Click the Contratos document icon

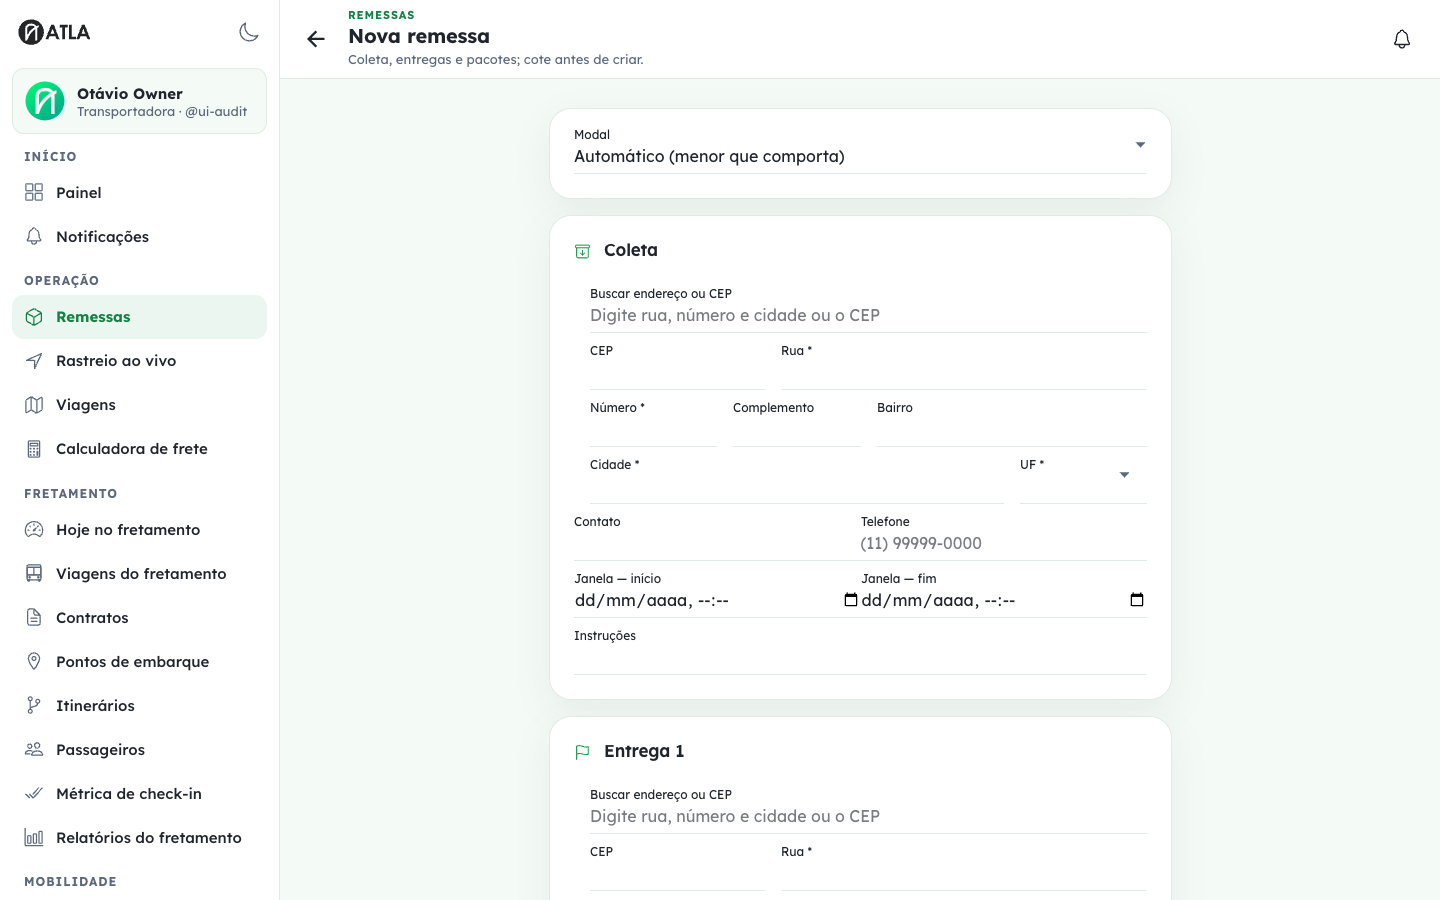click(x=34, y=618)
